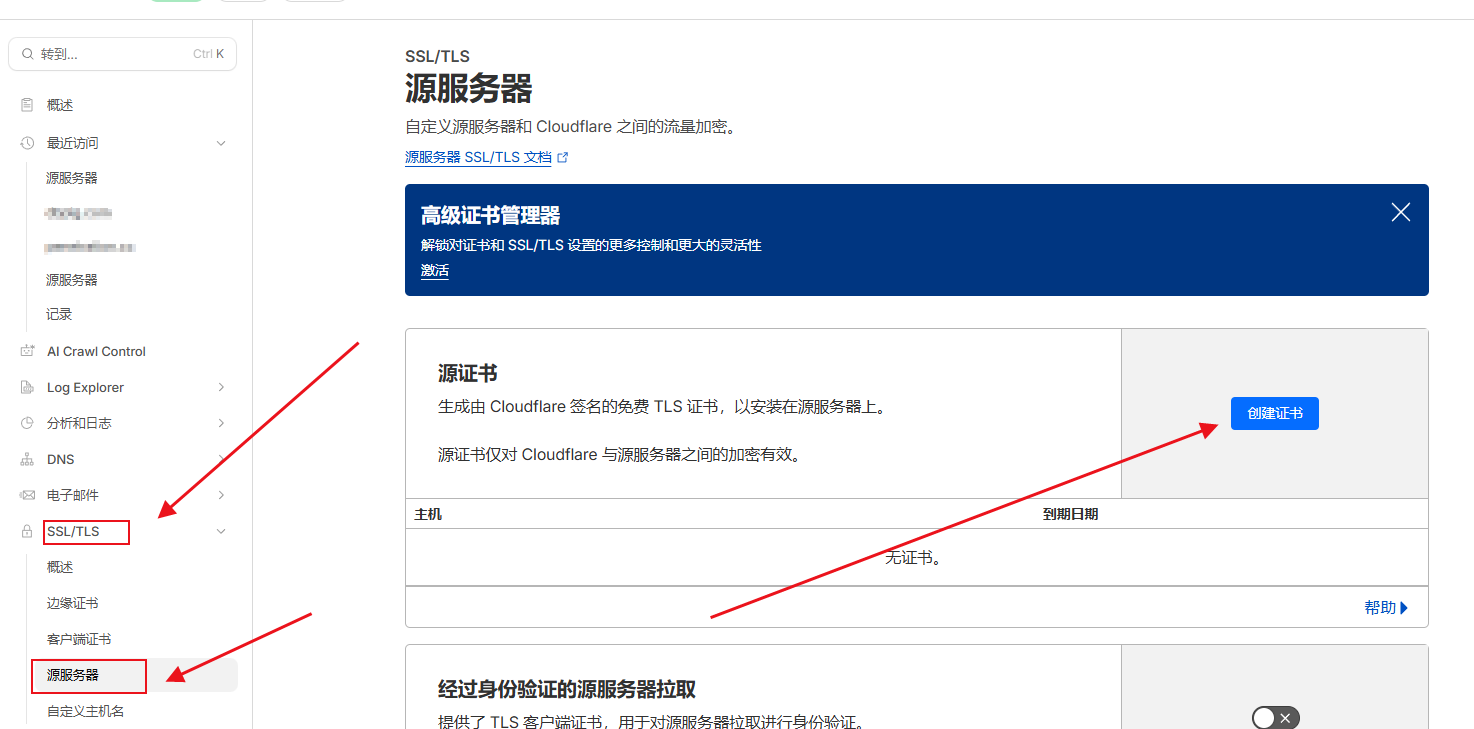Open 客户端证书 menu item
Image resolution: width=1474 pixels, height=729 pixels.
(79, 639)
